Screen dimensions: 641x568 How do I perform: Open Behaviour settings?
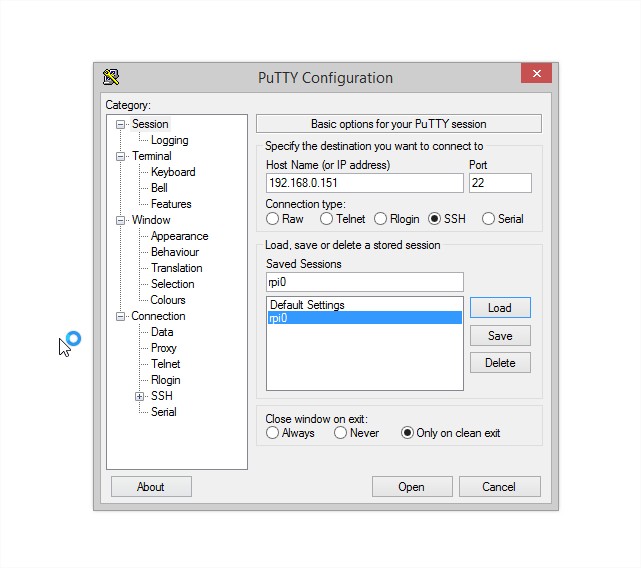[175, 252]
